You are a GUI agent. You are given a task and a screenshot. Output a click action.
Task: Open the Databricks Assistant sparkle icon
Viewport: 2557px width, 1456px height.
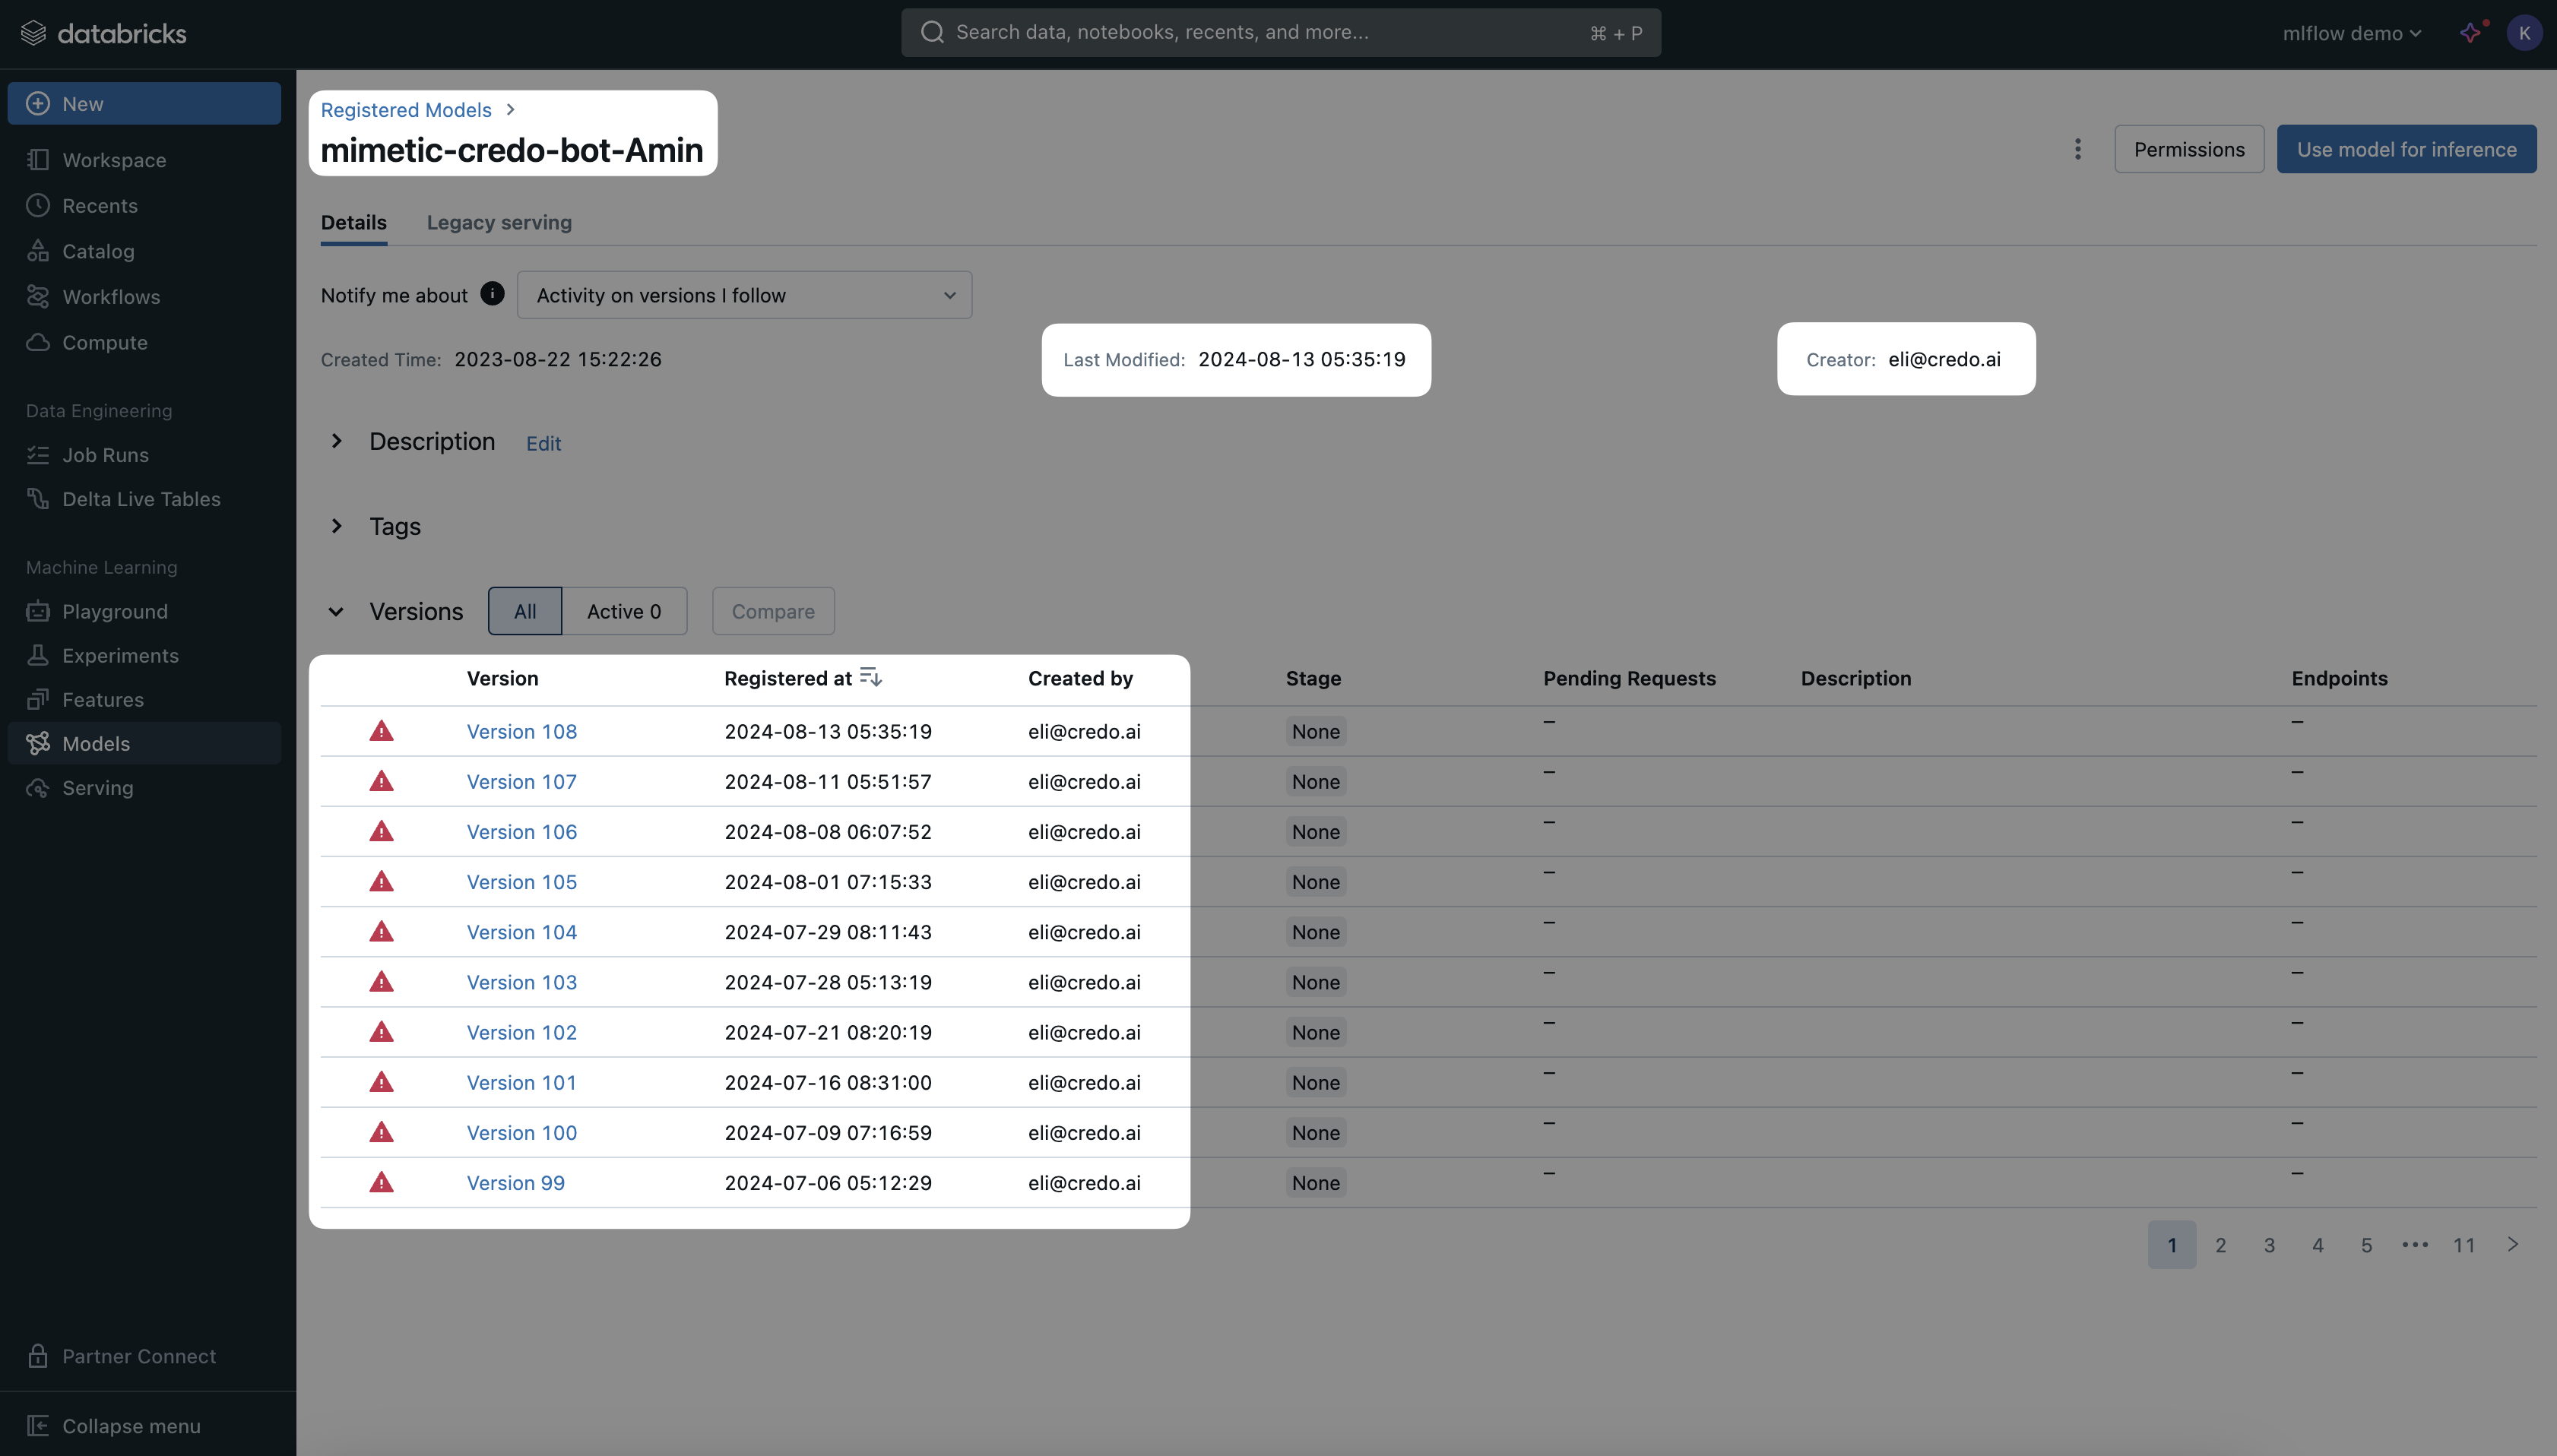2472,32
